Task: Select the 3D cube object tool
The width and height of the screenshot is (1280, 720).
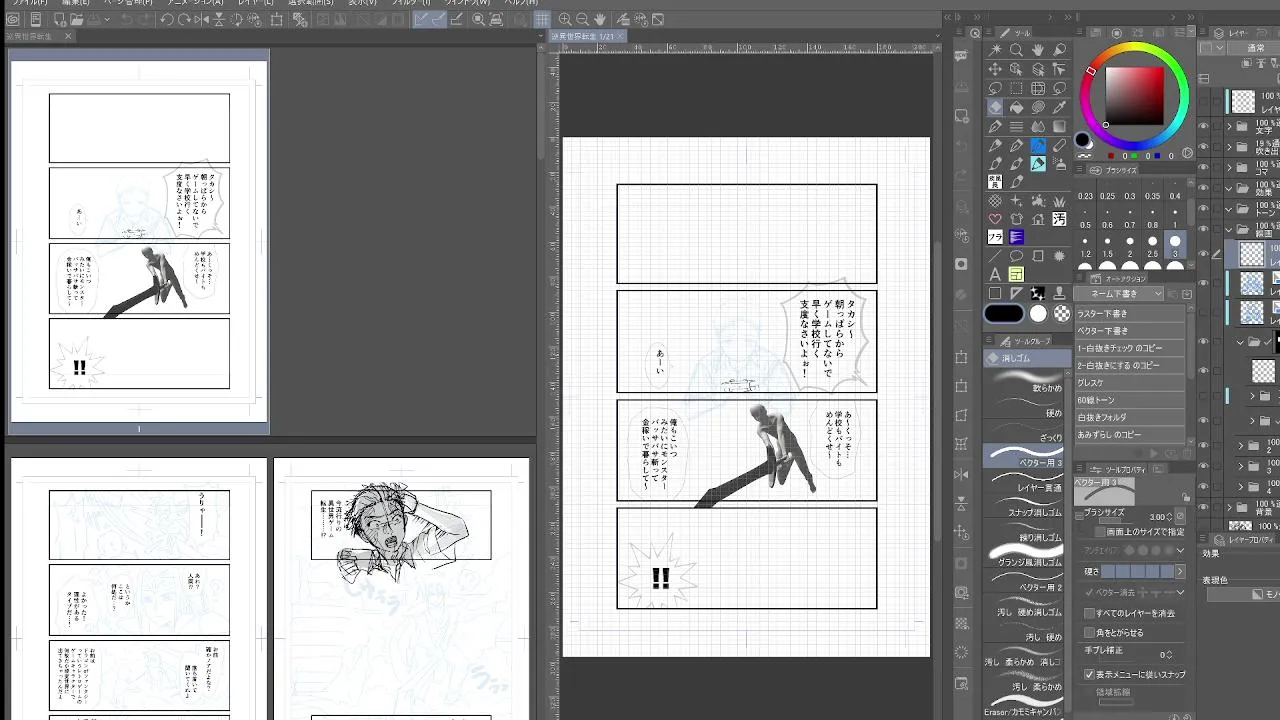Action: [x=1016, y=69]
